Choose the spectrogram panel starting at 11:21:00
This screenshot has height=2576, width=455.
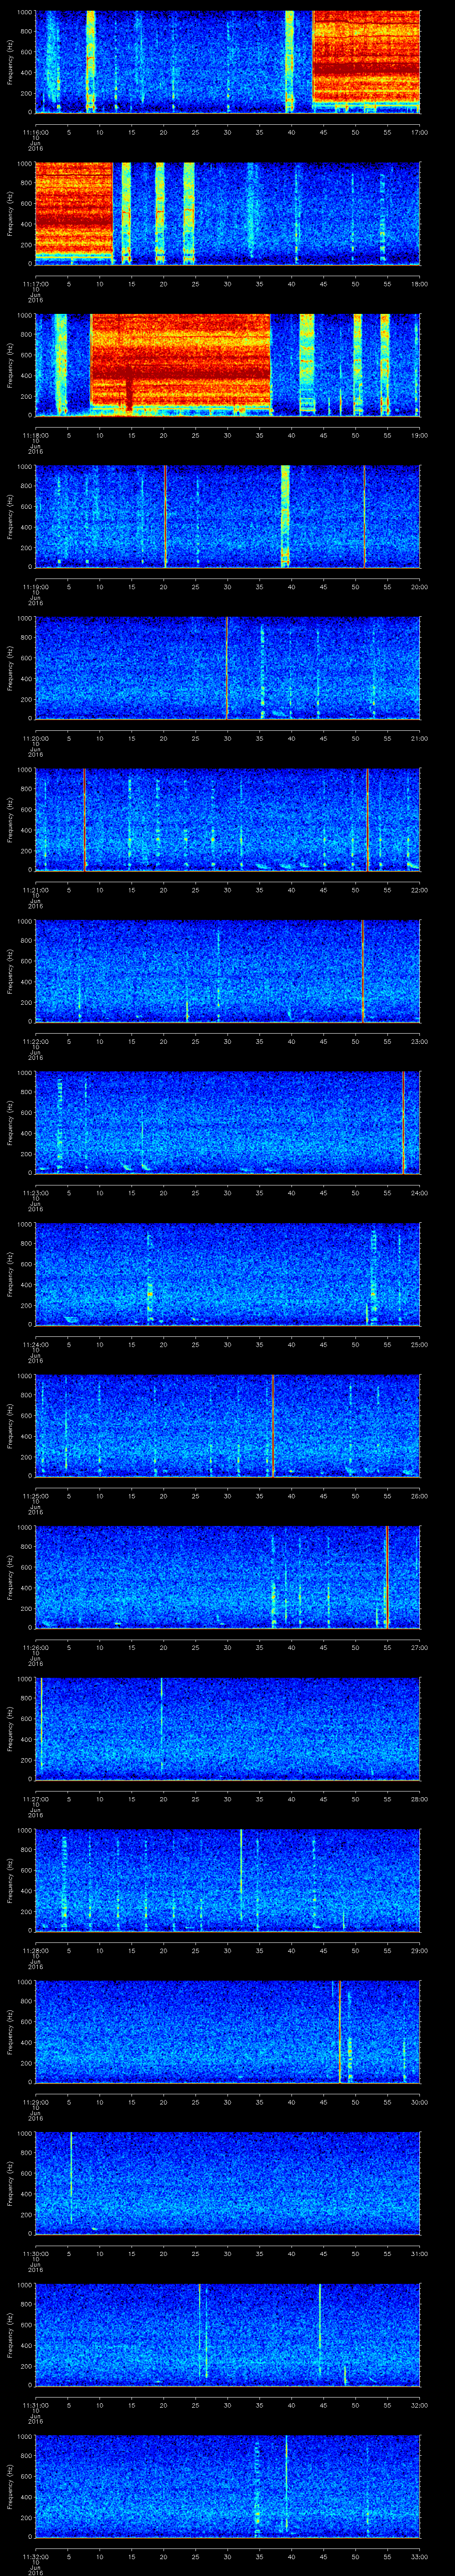227,819
